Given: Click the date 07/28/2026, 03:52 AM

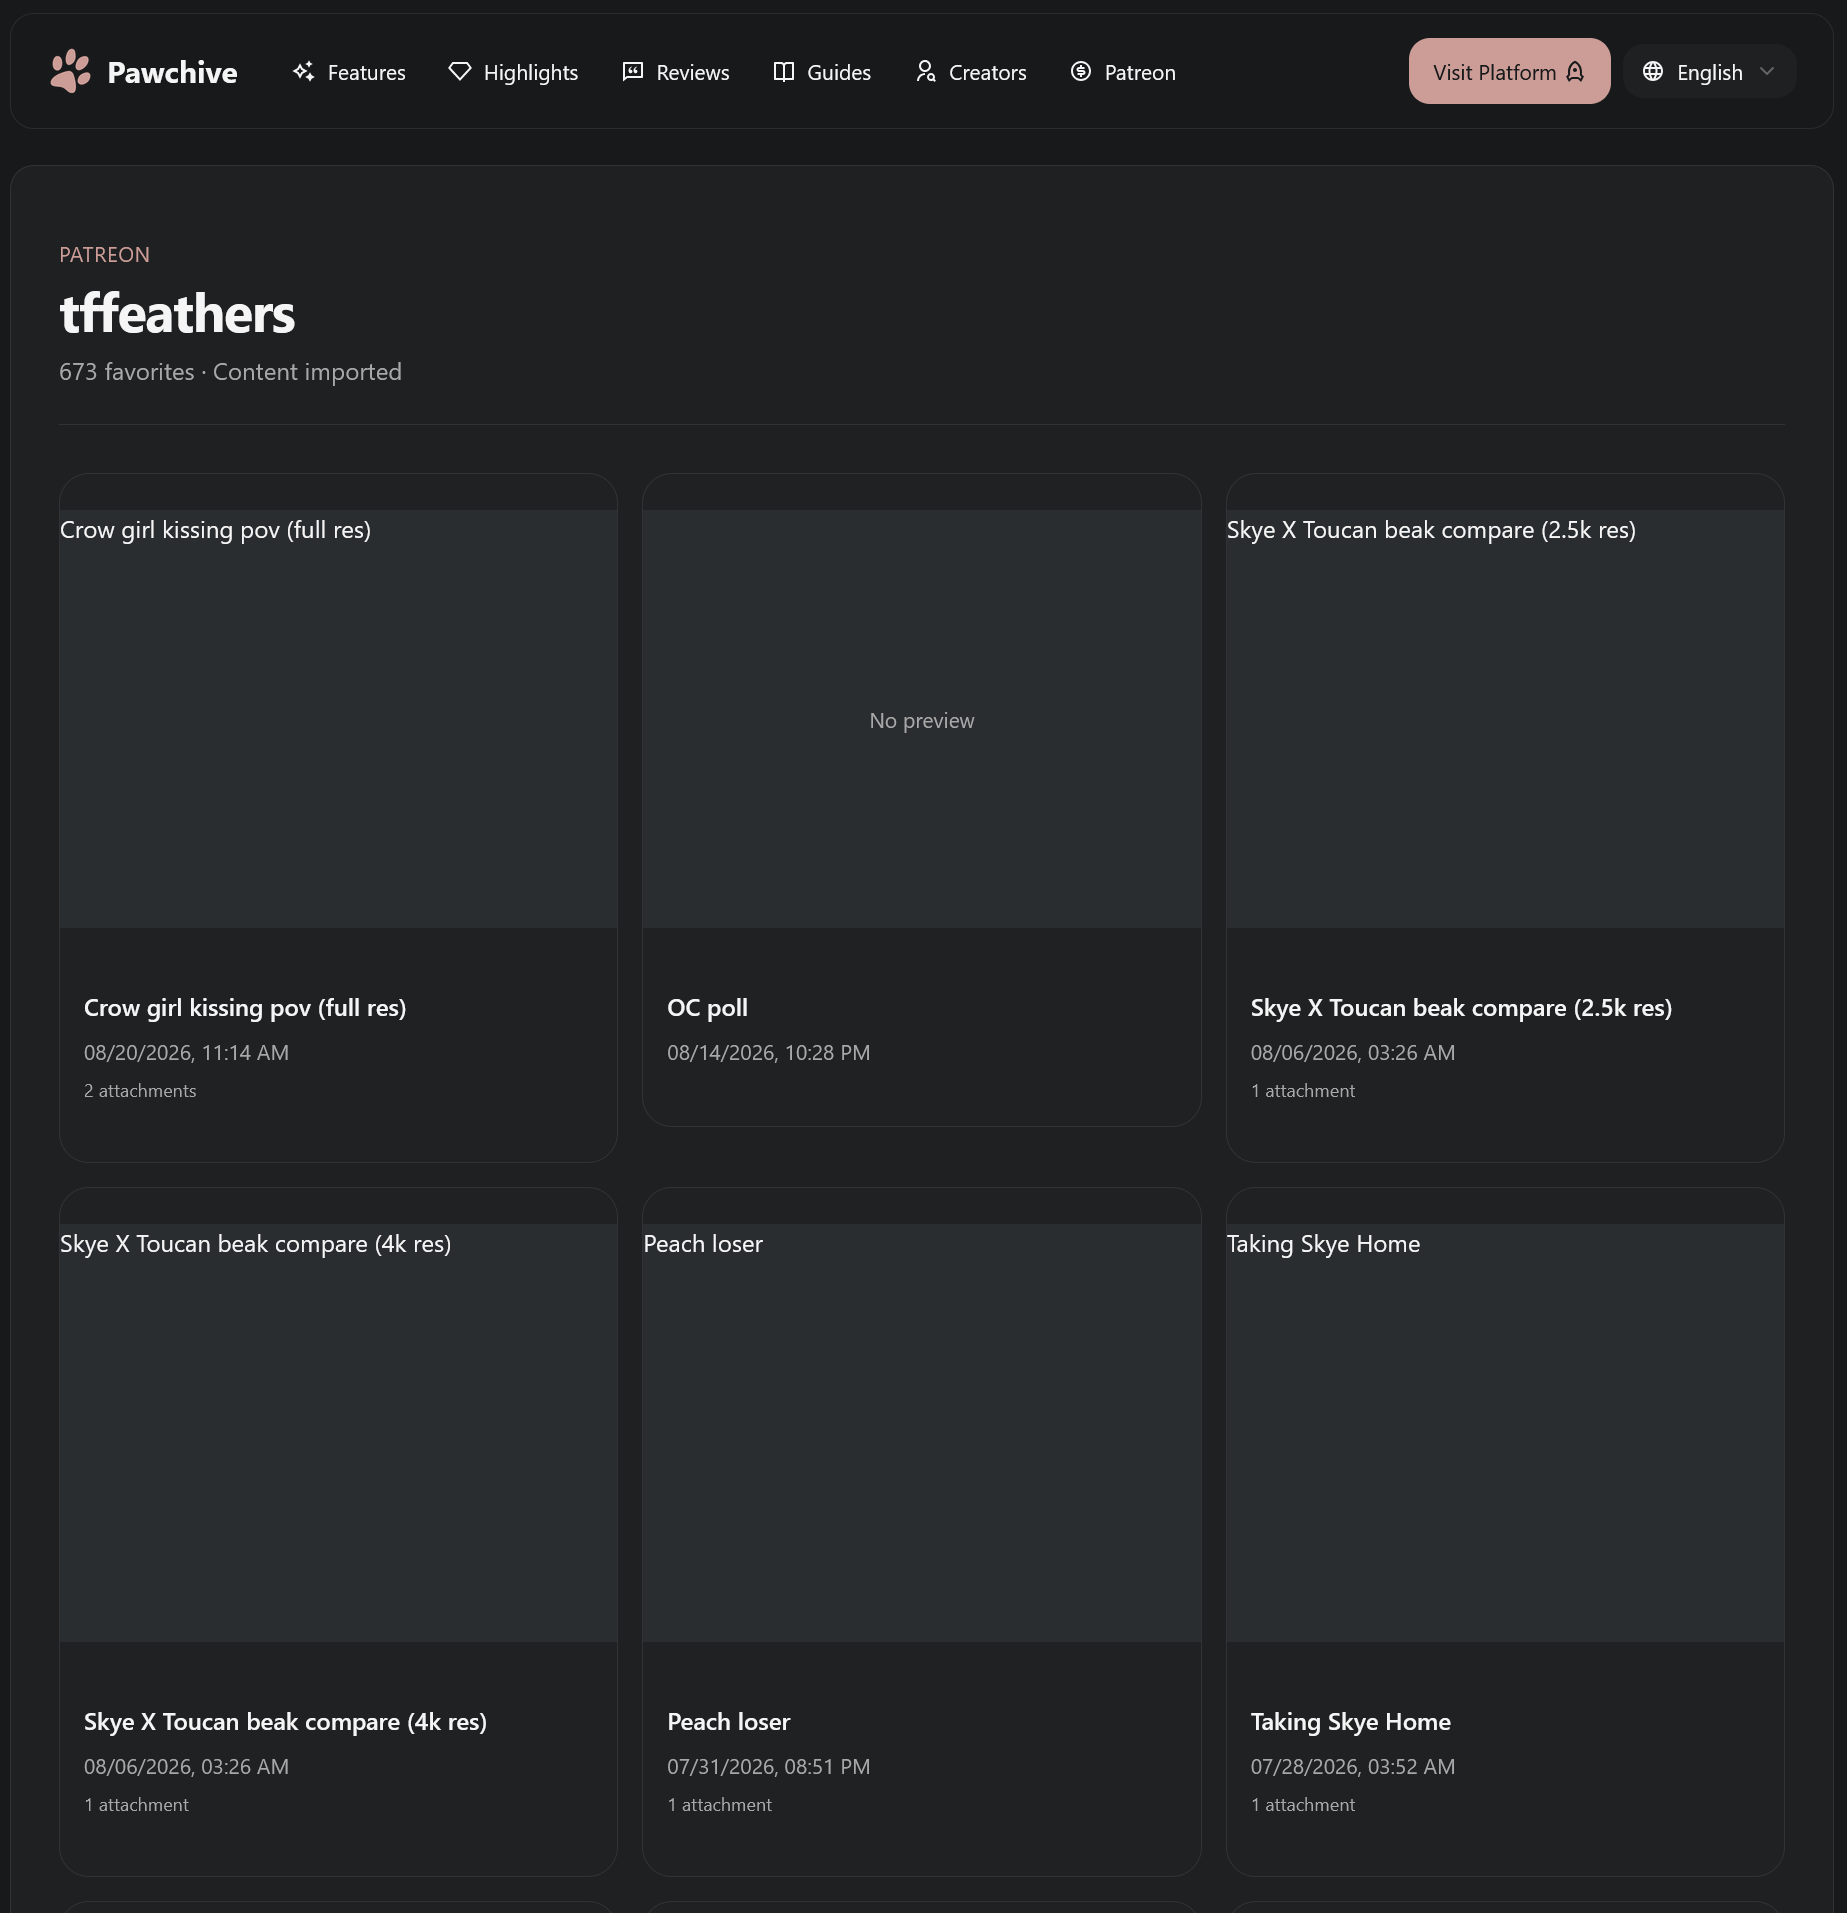Looking at the screenshot, I should (x=1352, y=1767).
